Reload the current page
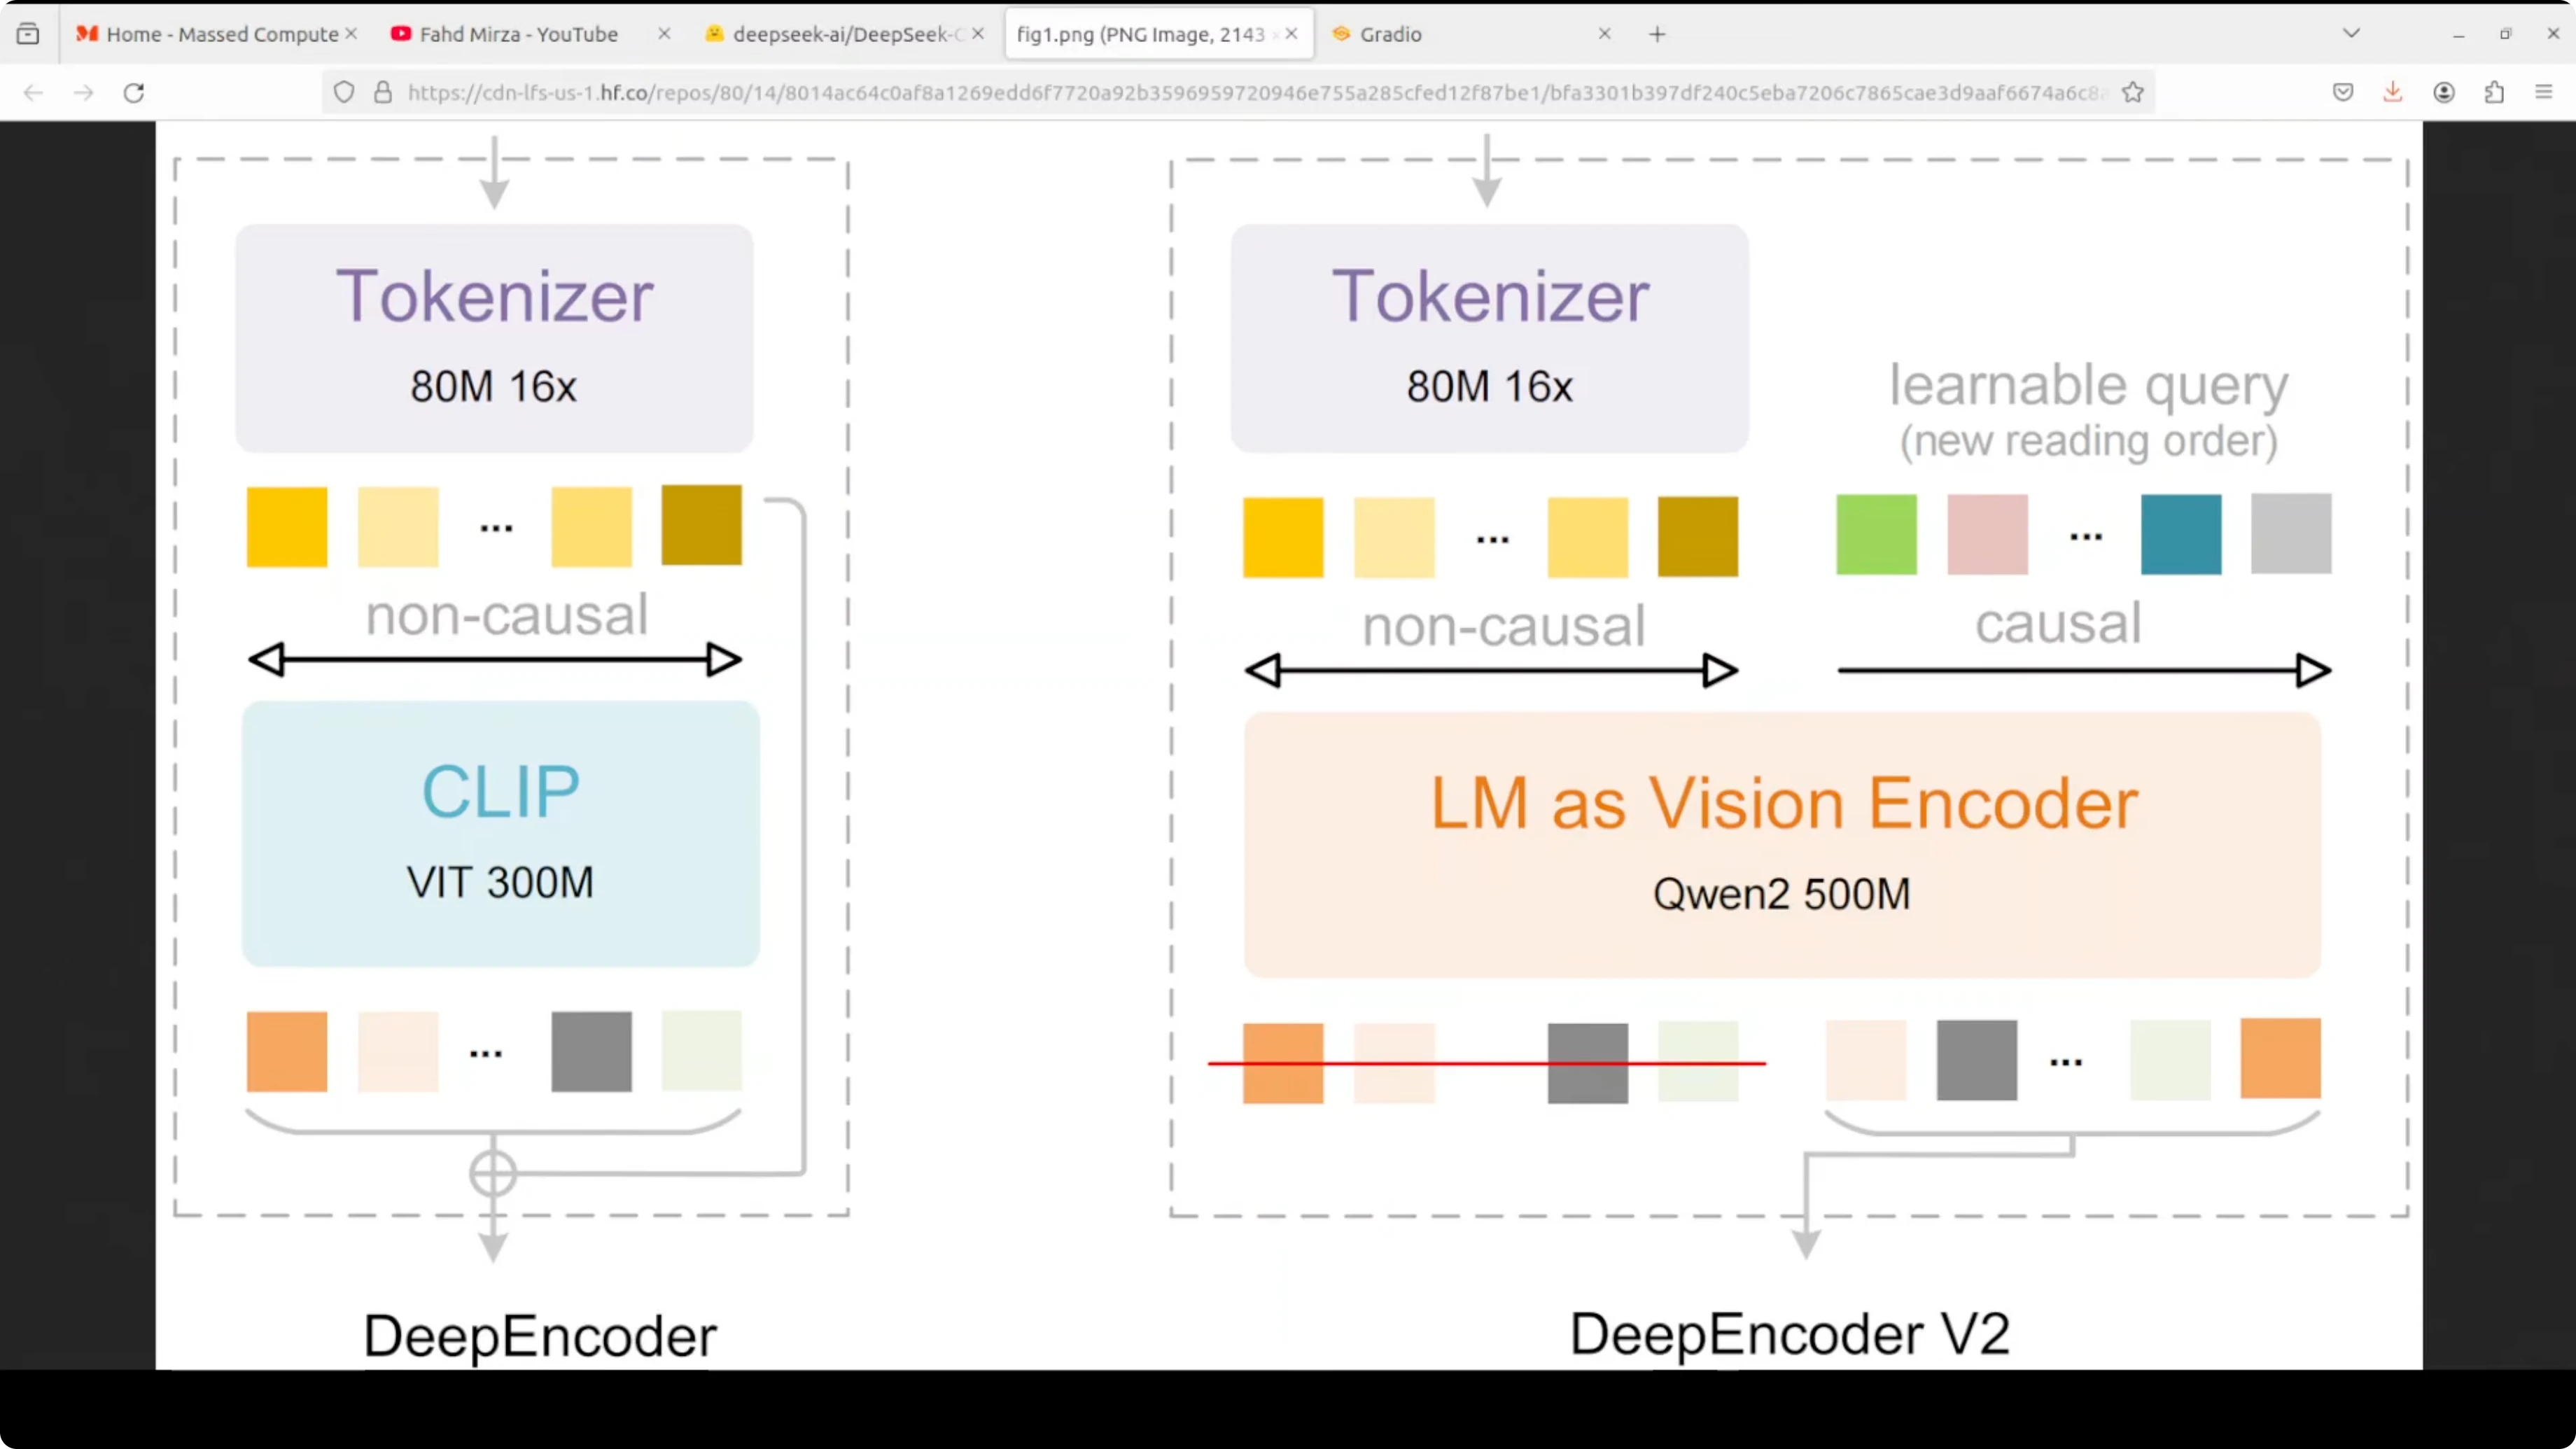The width and height of the screenshot is (2576, 1449). 134,93
